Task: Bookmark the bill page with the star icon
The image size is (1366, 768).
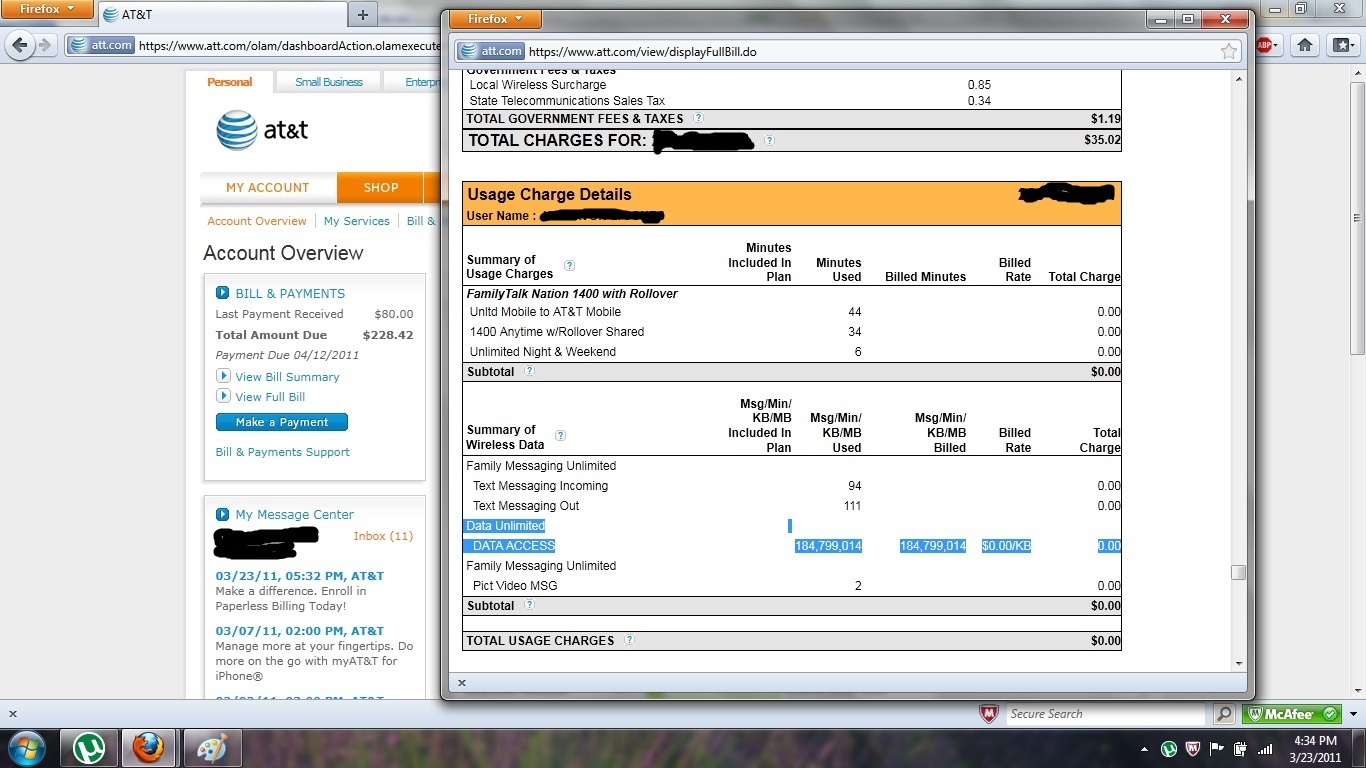Action: point(1229,51)
